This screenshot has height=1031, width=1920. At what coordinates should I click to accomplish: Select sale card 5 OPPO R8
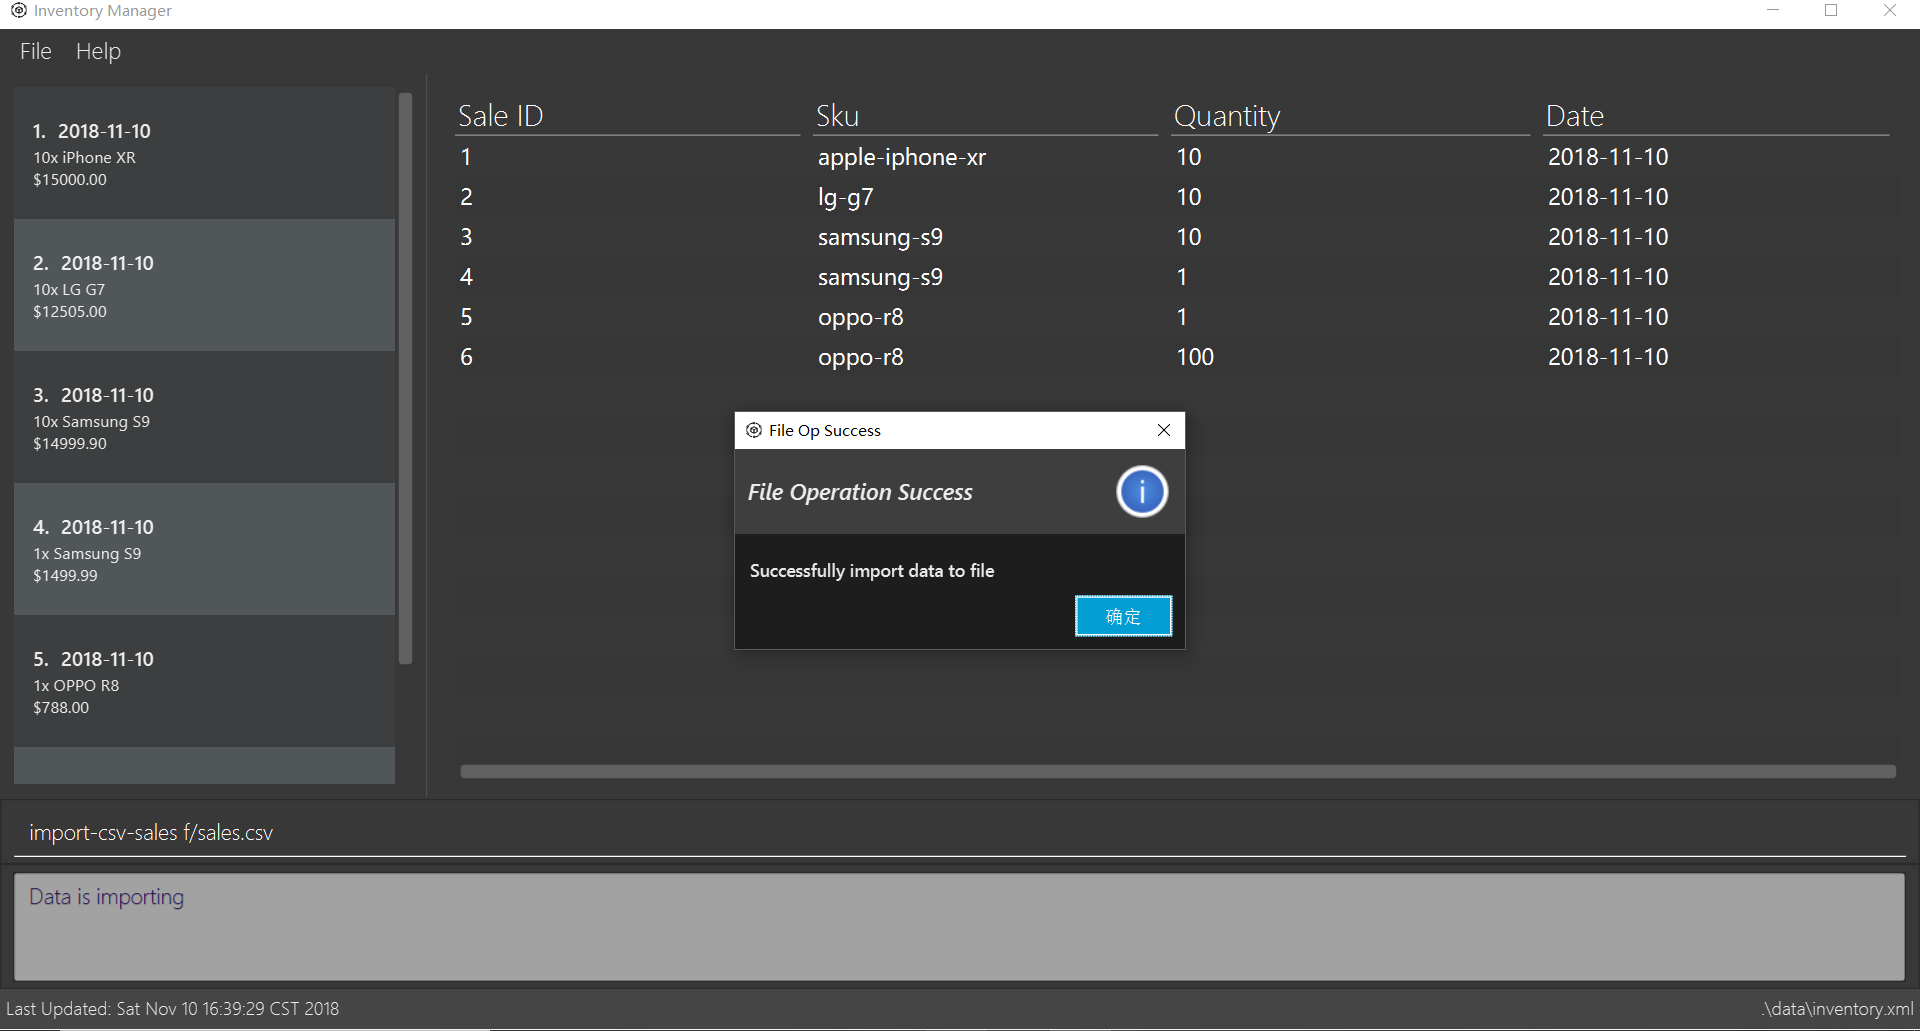tap(204, 681)
